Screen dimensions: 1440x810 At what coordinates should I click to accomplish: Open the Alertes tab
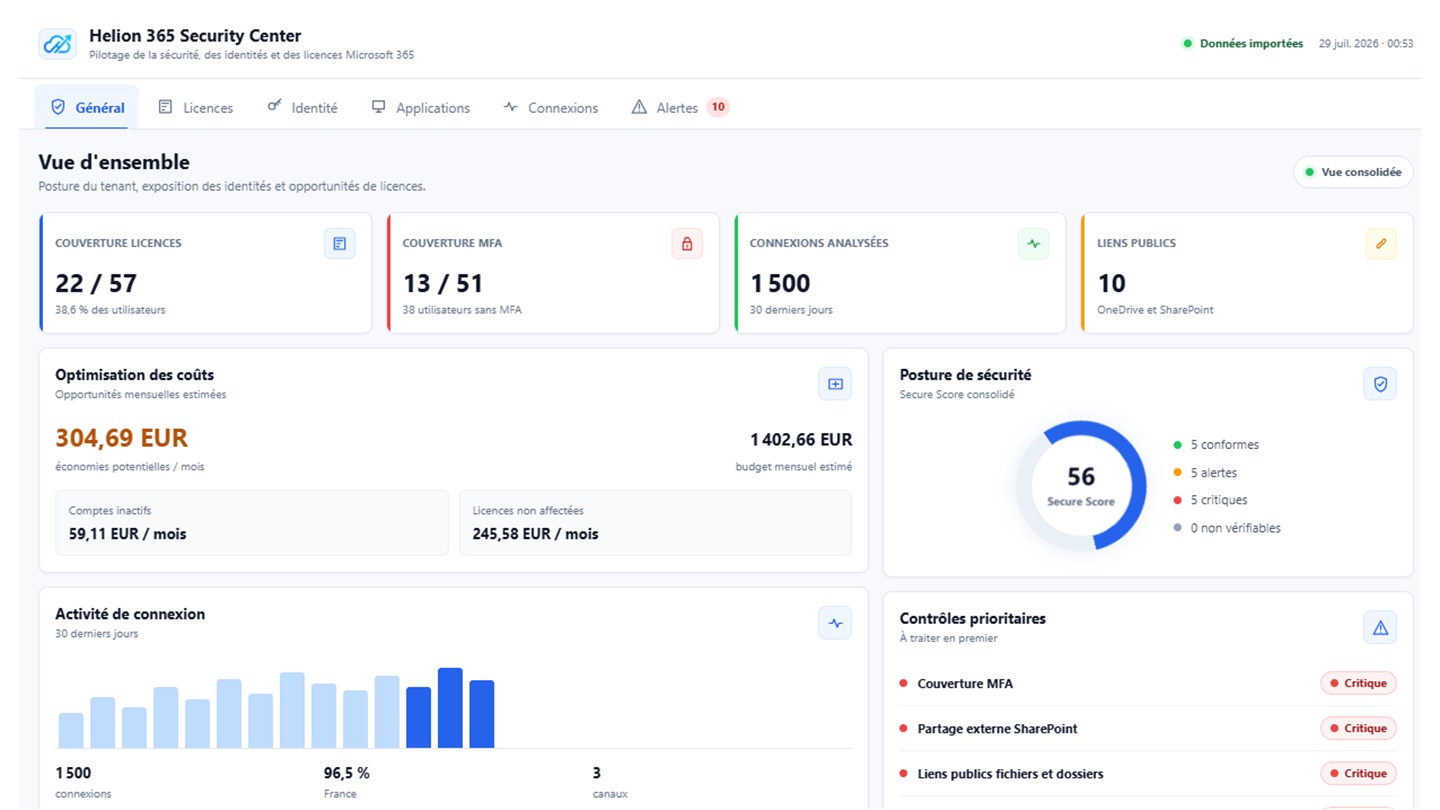pos(680,108)
